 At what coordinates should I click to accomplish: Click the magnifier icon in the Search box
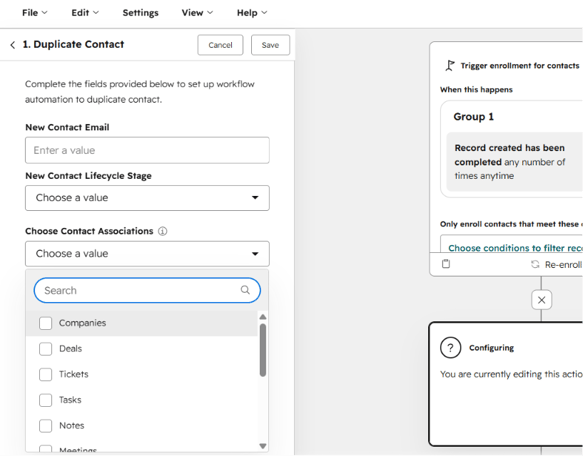click(x=245, y=290)
